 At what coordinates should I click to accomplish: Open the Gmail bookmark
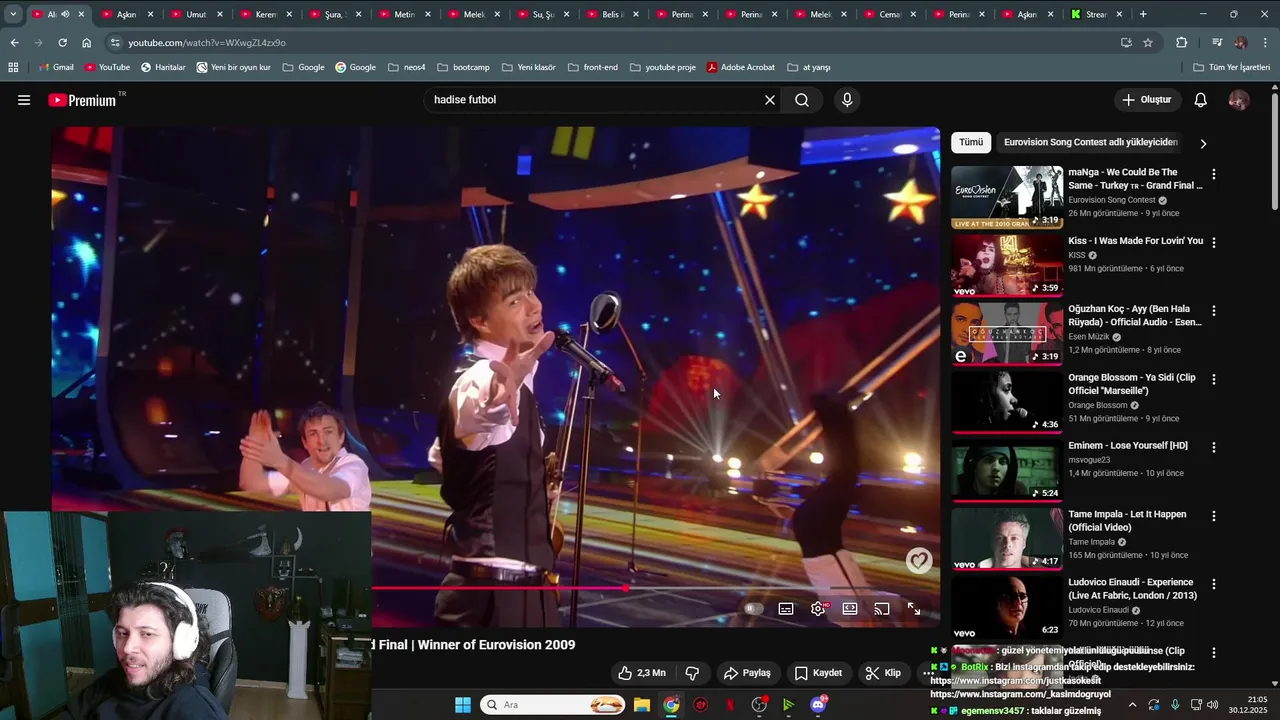point(56,67)
